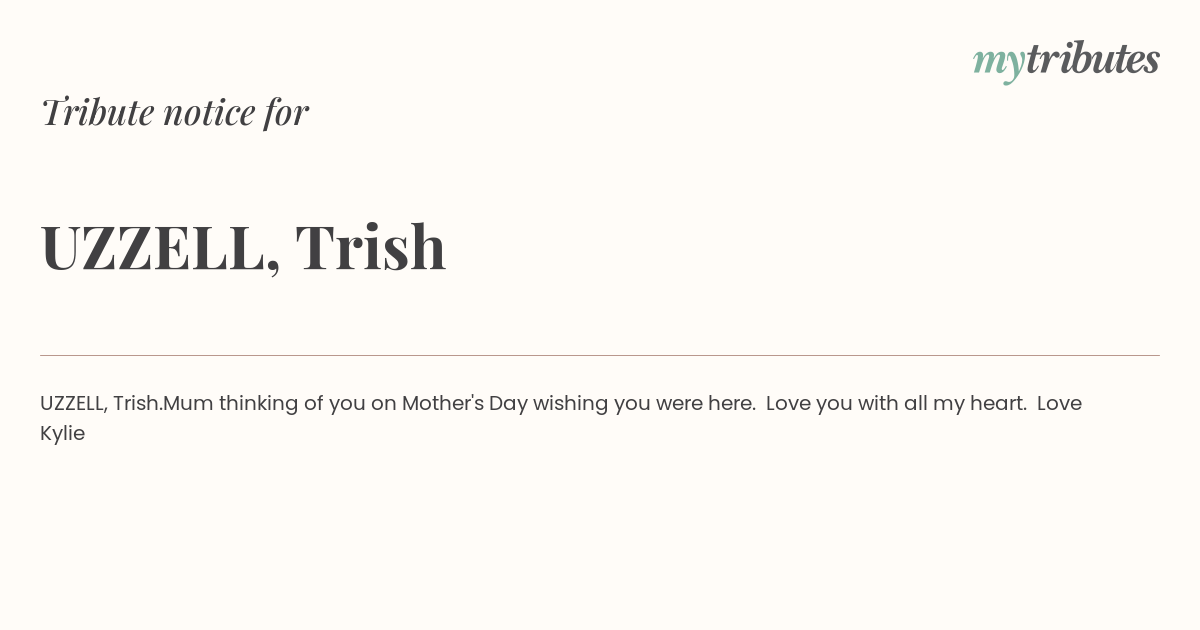This screenshot has height=630, width=1200.
Task: Click the green "my" in the logo
Action: pos(998,64)
